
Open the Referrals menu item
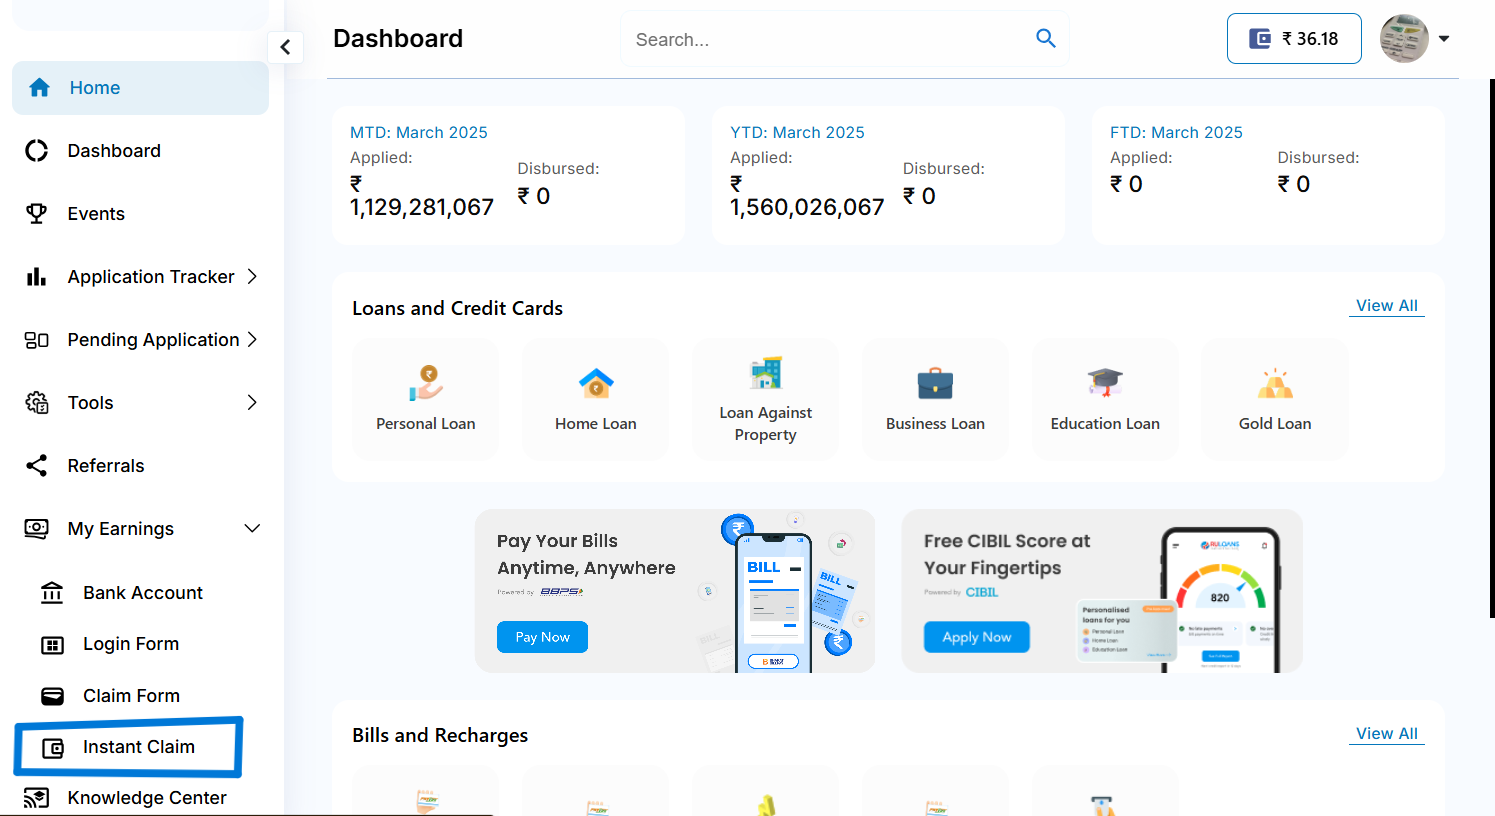click(x=105, y=466)
